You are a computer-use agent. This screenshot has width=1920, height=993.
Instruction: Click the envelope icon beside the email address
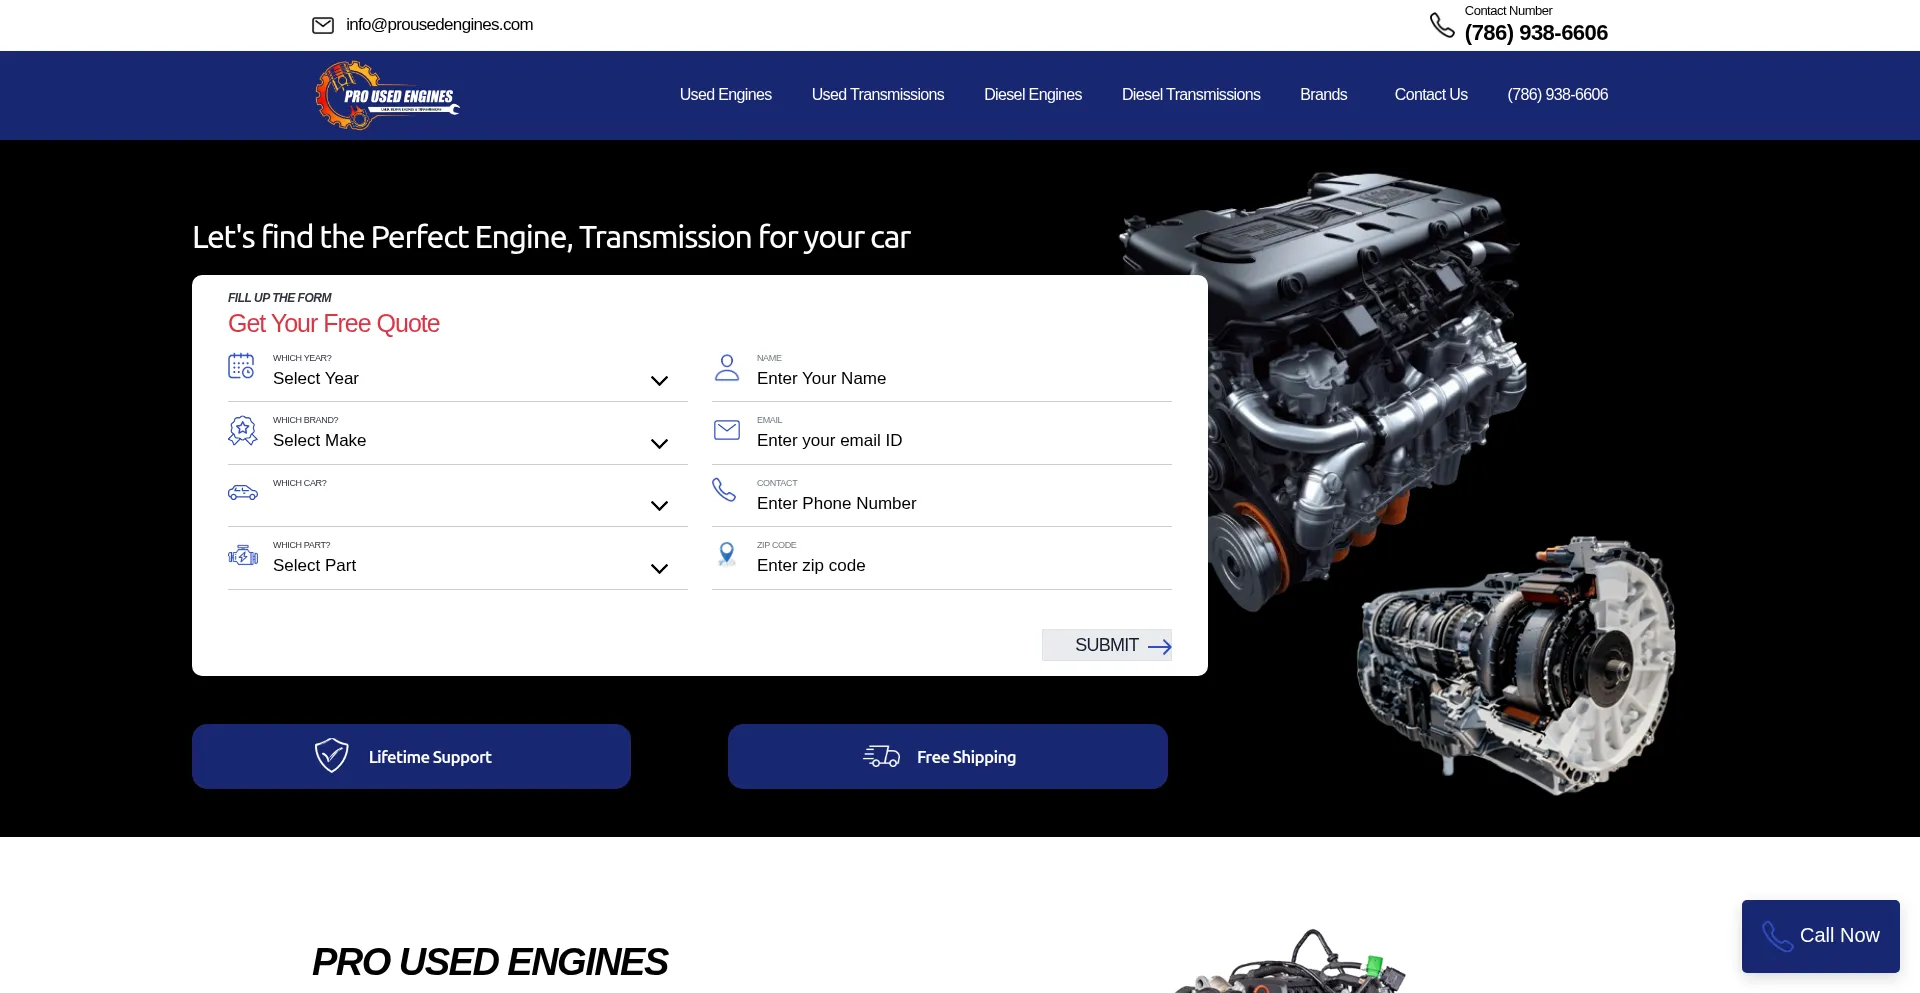[x=323, y=25]
